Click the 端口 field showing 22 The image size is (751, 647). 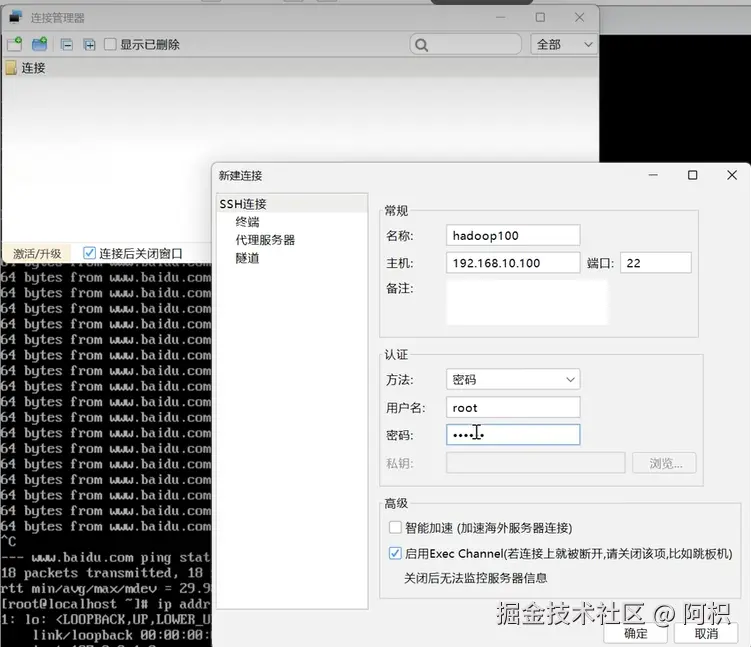(x=656, y=262)
